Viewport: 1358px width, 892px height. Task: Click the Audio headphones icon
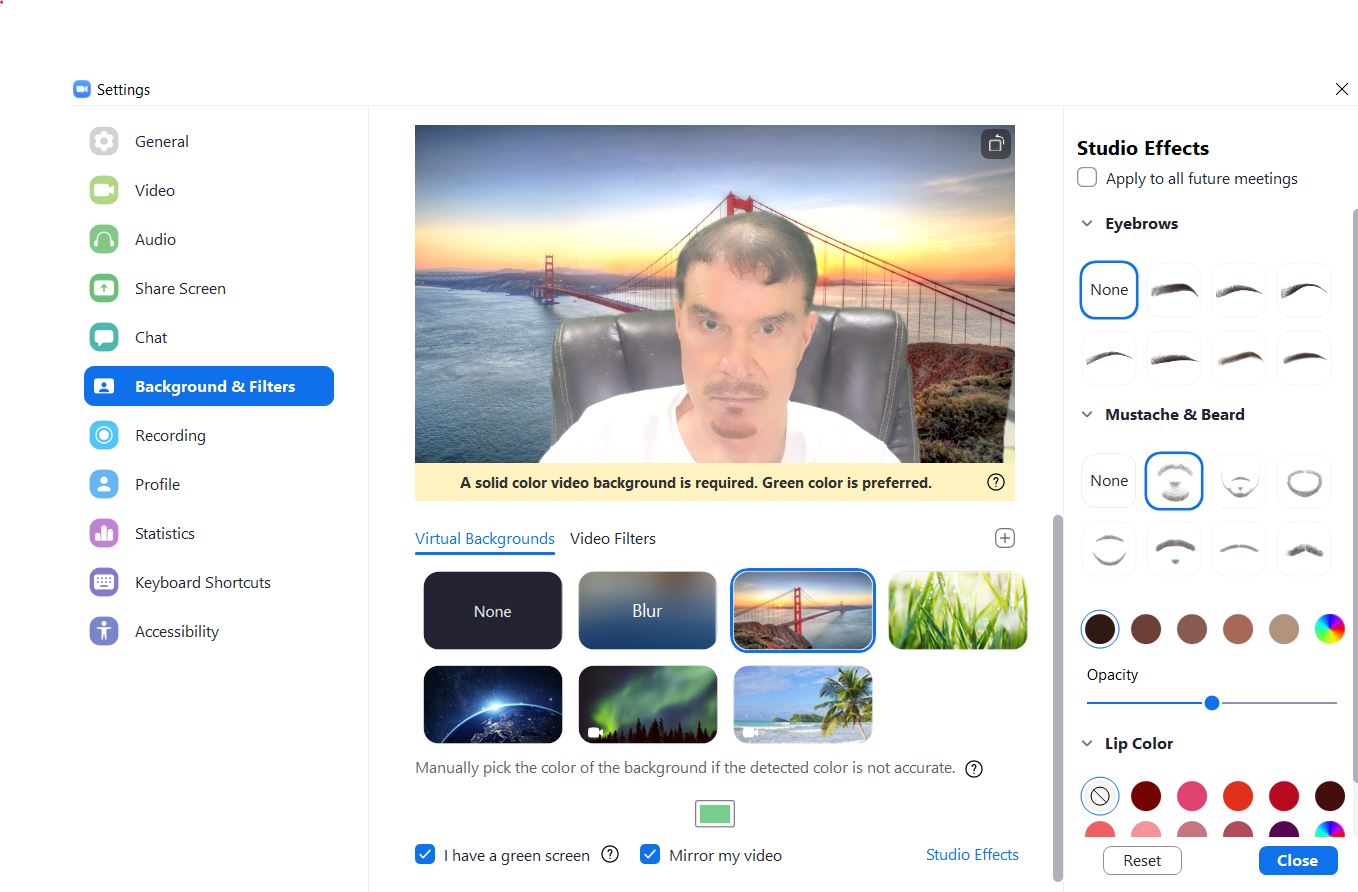click(x=104, y=239)
